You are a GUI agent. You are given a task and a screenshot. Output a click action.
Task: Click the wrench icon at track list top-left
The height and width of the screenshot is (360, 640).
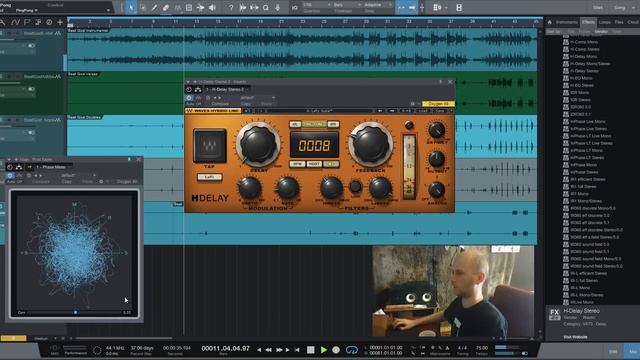pyautogui.click(x=3, y=22)
